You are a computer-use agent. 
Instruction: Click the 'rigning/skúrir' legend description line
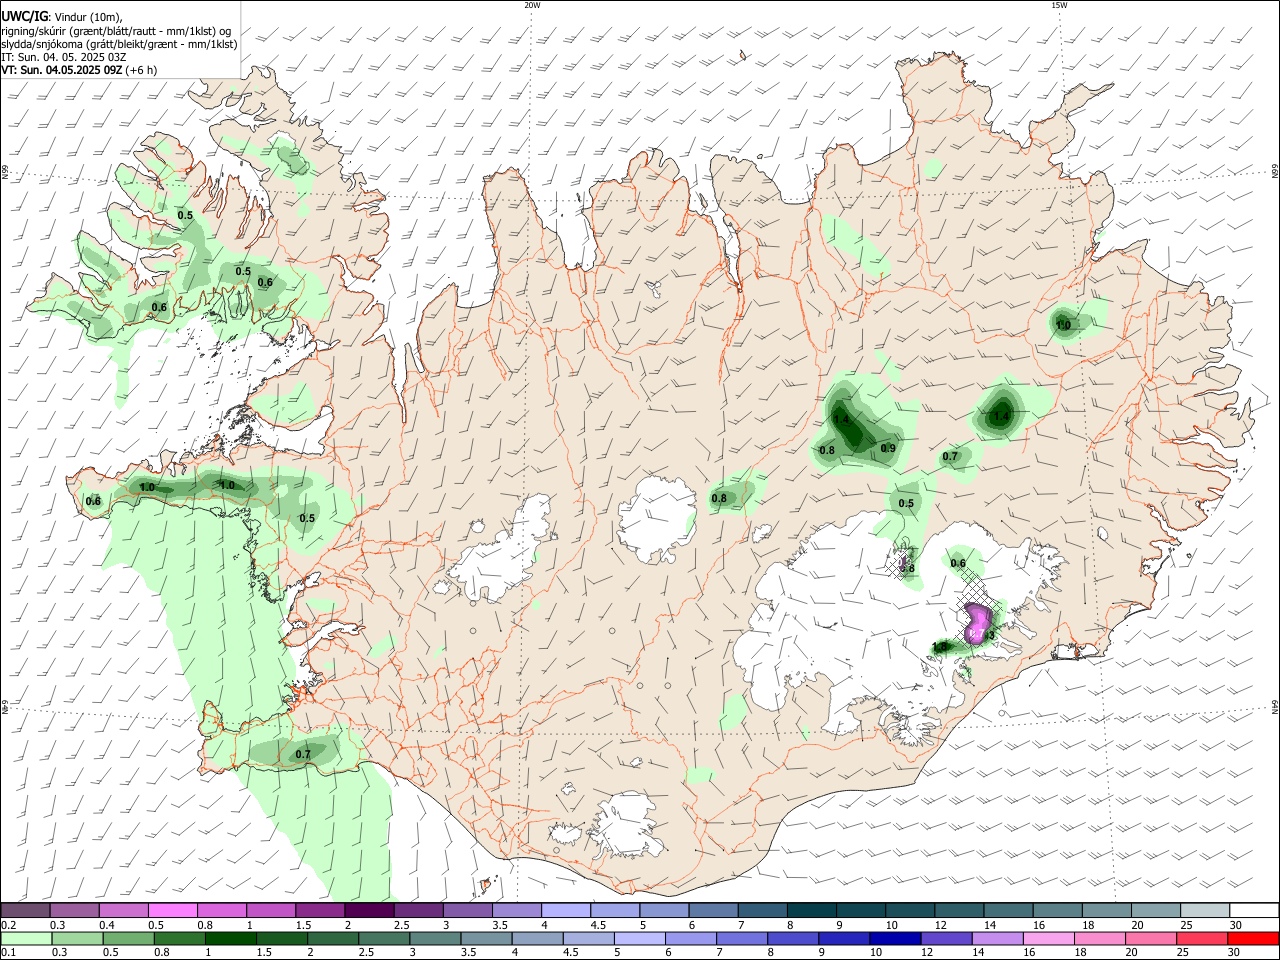coord(115,31)
